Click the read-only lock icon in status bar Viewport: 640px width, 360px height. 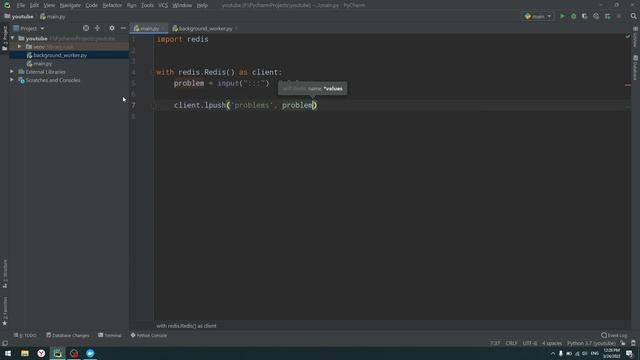(x=623, y=343)
